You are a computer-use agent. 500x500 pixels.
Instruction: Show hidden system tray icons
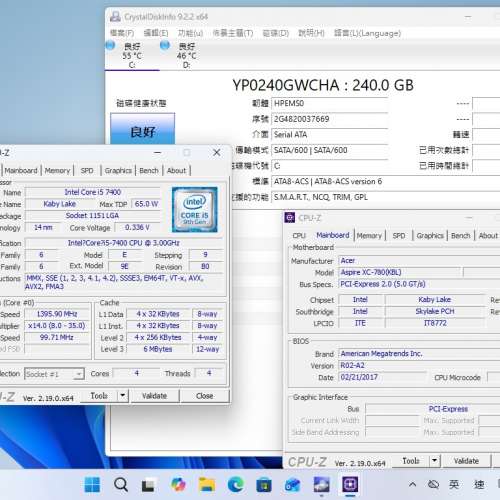[x=412, y=484]
